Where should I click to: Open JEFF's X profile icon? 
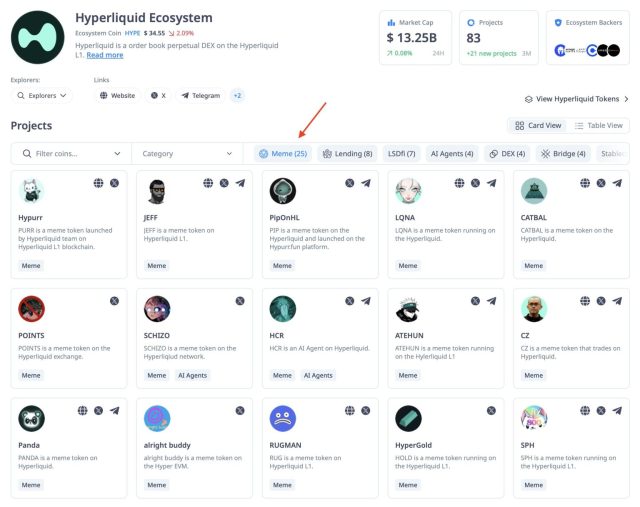point(224,183)
